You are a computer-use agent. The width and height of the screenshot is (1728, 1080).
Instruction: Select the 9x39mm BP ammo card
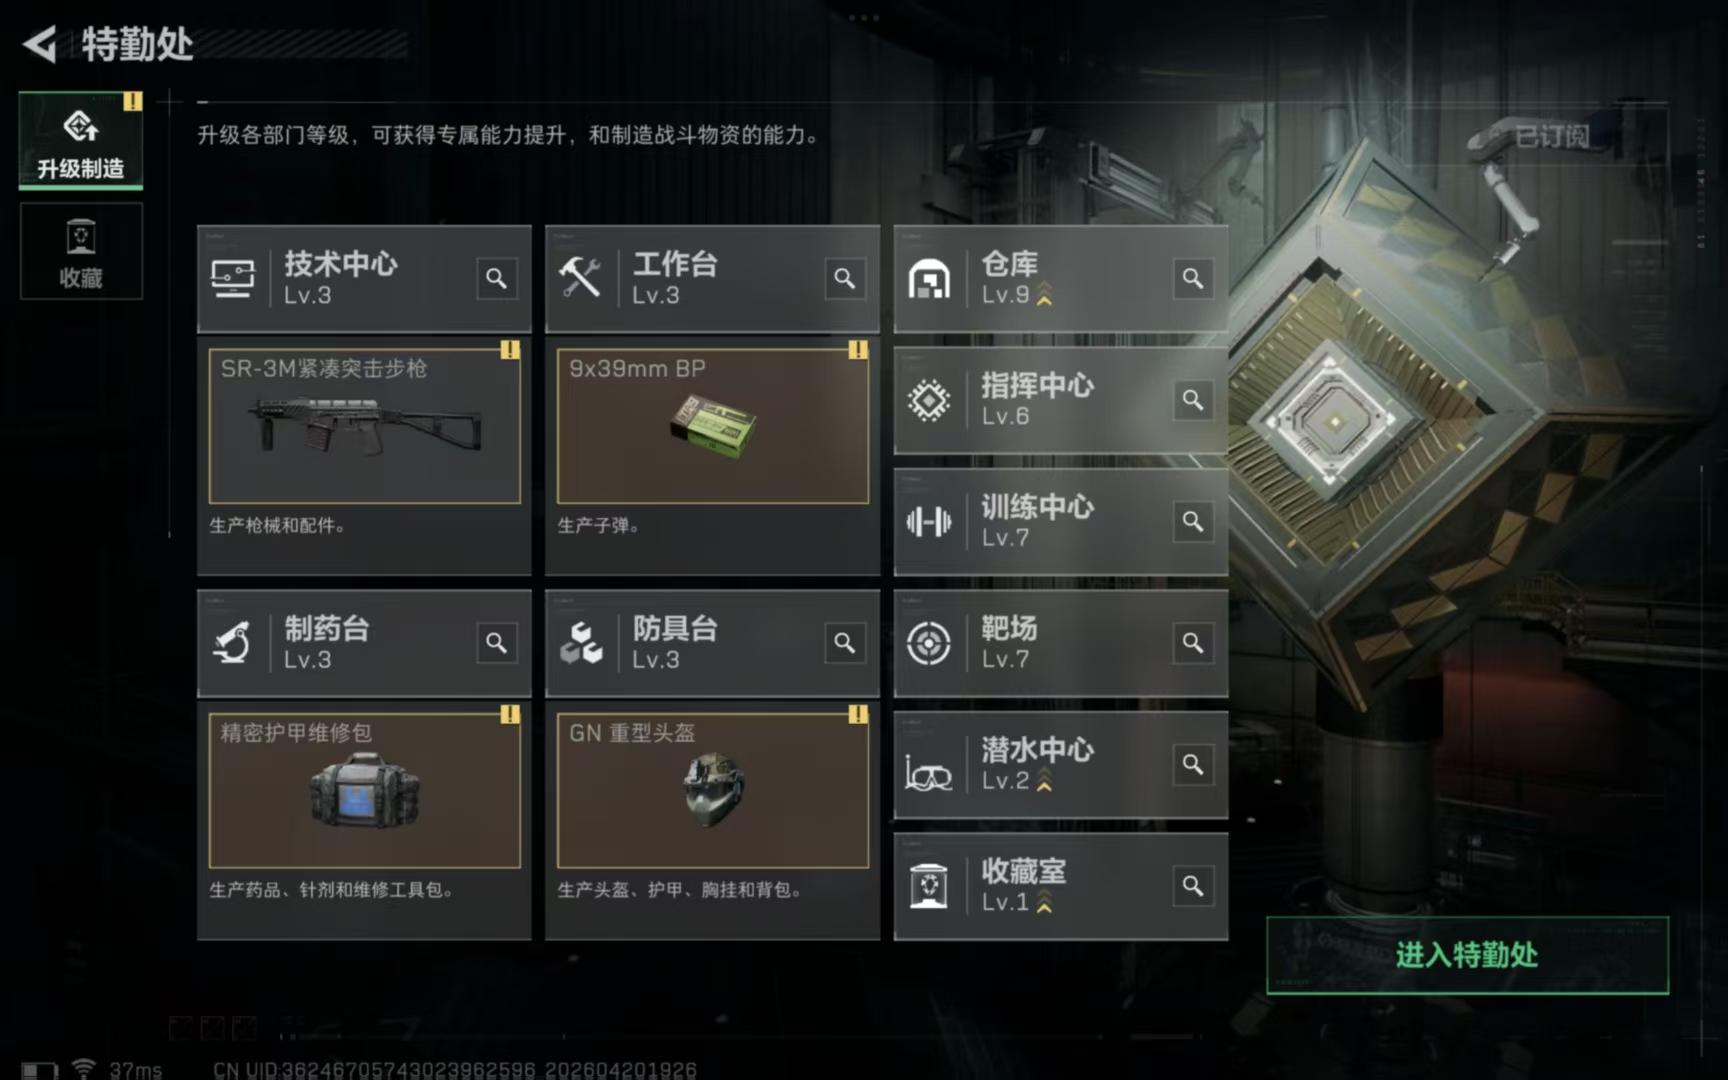tap(712, 426)
